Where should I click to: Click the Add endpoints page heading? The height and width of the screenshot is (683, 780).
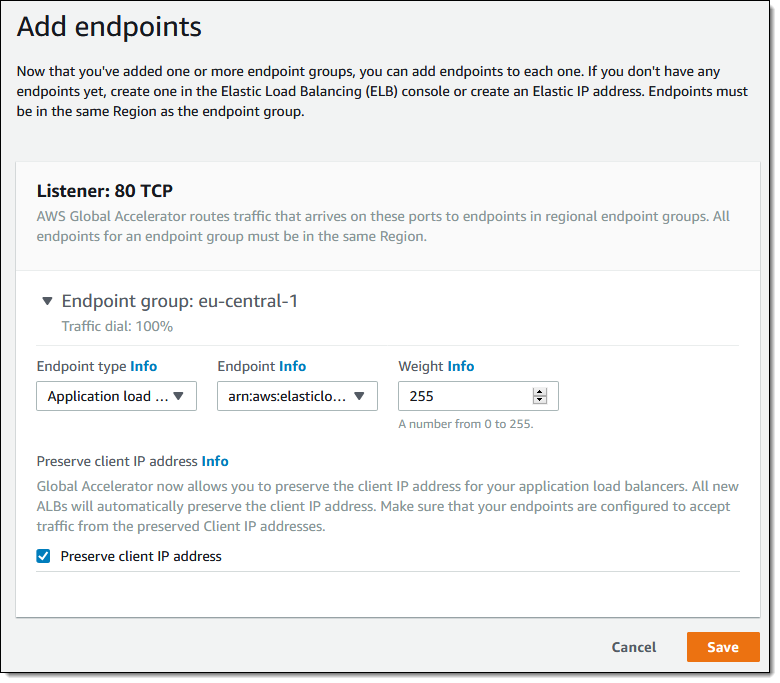[x=109, y=27]
